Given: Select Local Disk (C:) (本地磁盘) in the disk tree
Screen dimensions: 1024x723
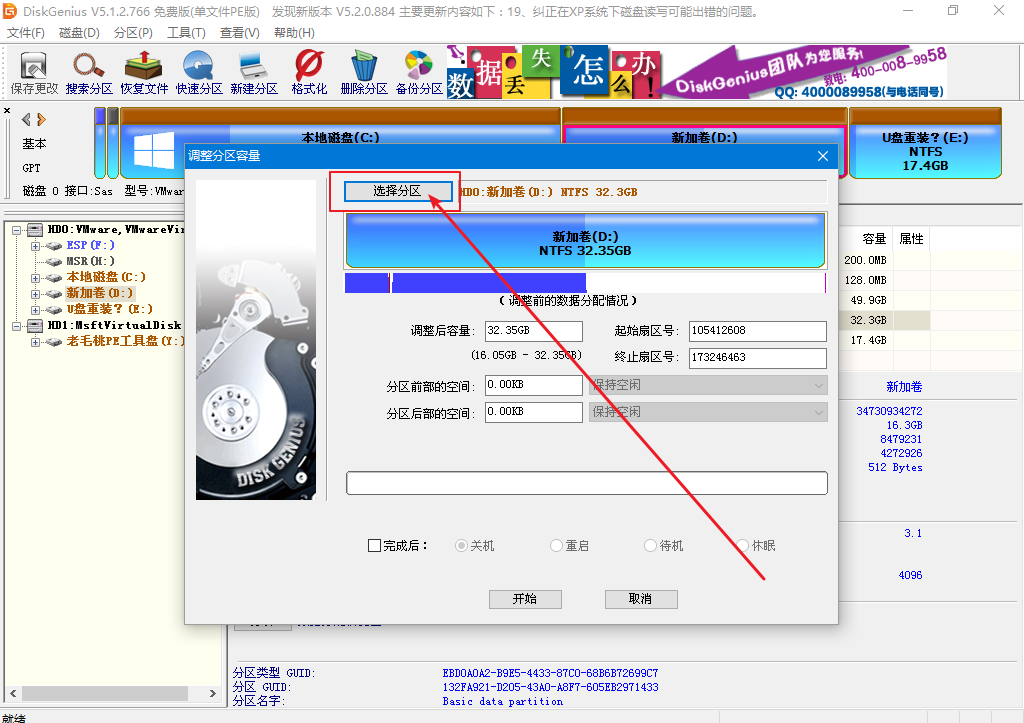Looking at the screenshot, I should pos(106,278).
